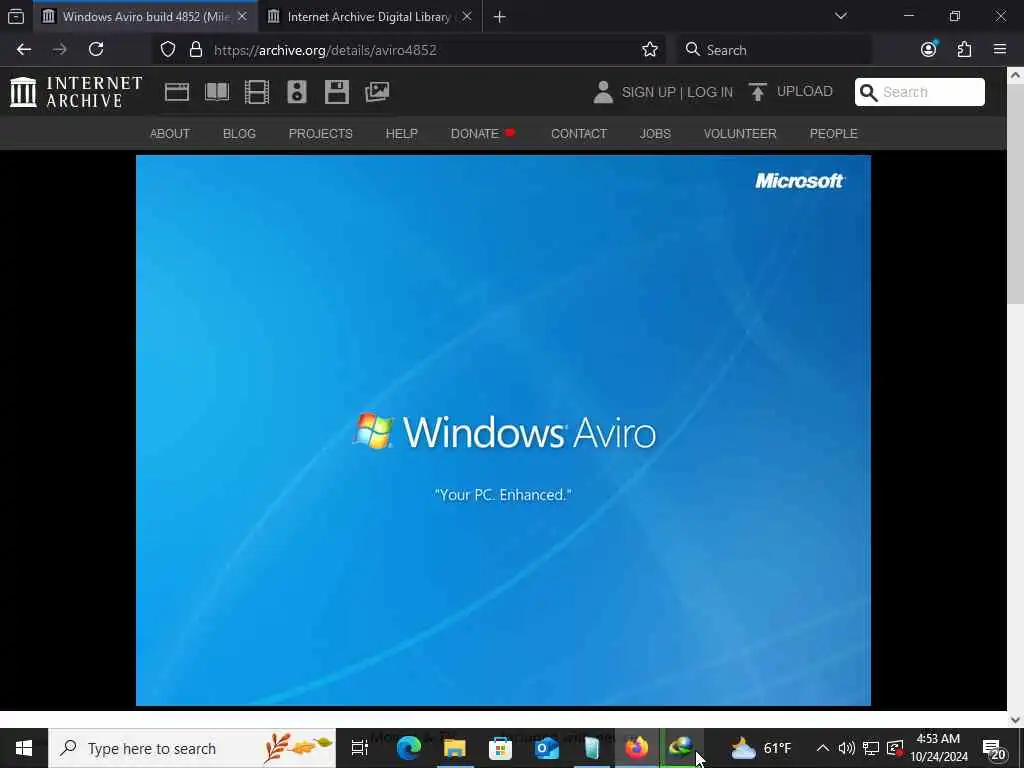The height and width of the screenshot is (768, 1024).
Task: Click the user avatar icon
Action: (x=603, y=92)
